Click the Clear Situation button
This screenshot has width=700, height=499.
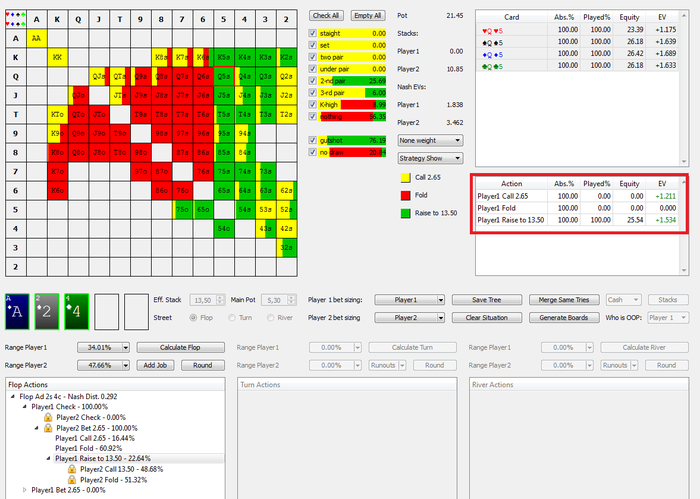[487, 317]
